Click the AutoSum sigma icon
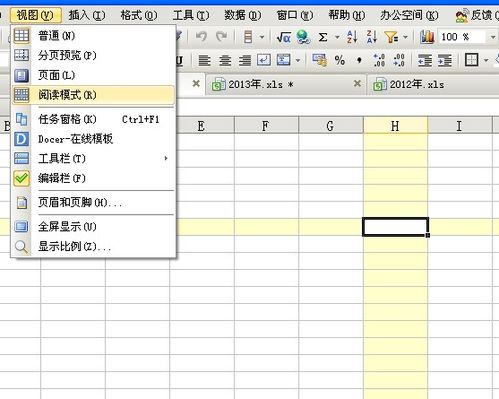Viewport: 499px width, 399px height. coord(323,37)
